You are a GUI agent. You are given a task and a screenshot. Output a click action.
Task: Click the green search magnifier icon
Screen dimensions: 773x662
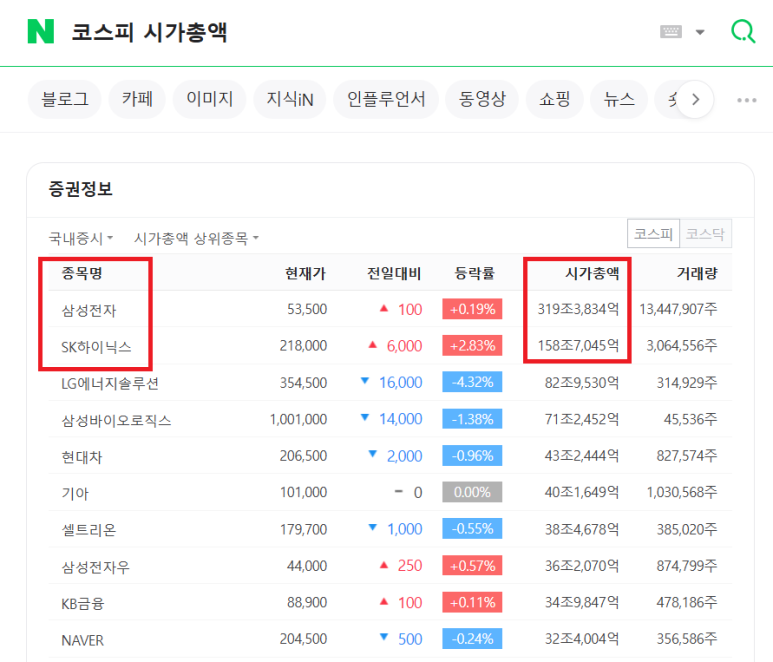point(743,32)
